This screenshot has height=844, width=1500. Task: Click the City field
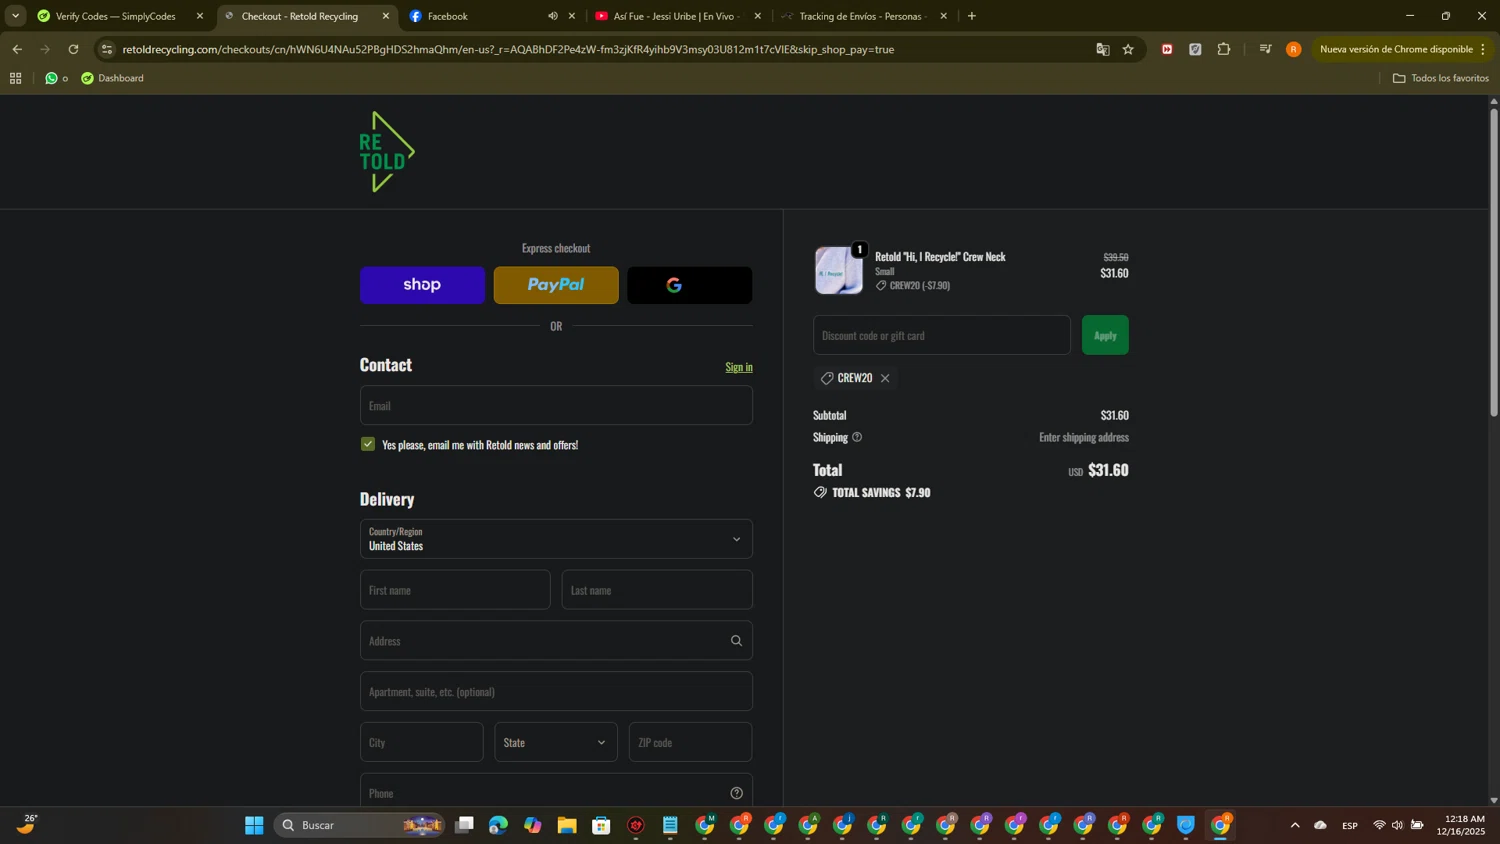421,742
